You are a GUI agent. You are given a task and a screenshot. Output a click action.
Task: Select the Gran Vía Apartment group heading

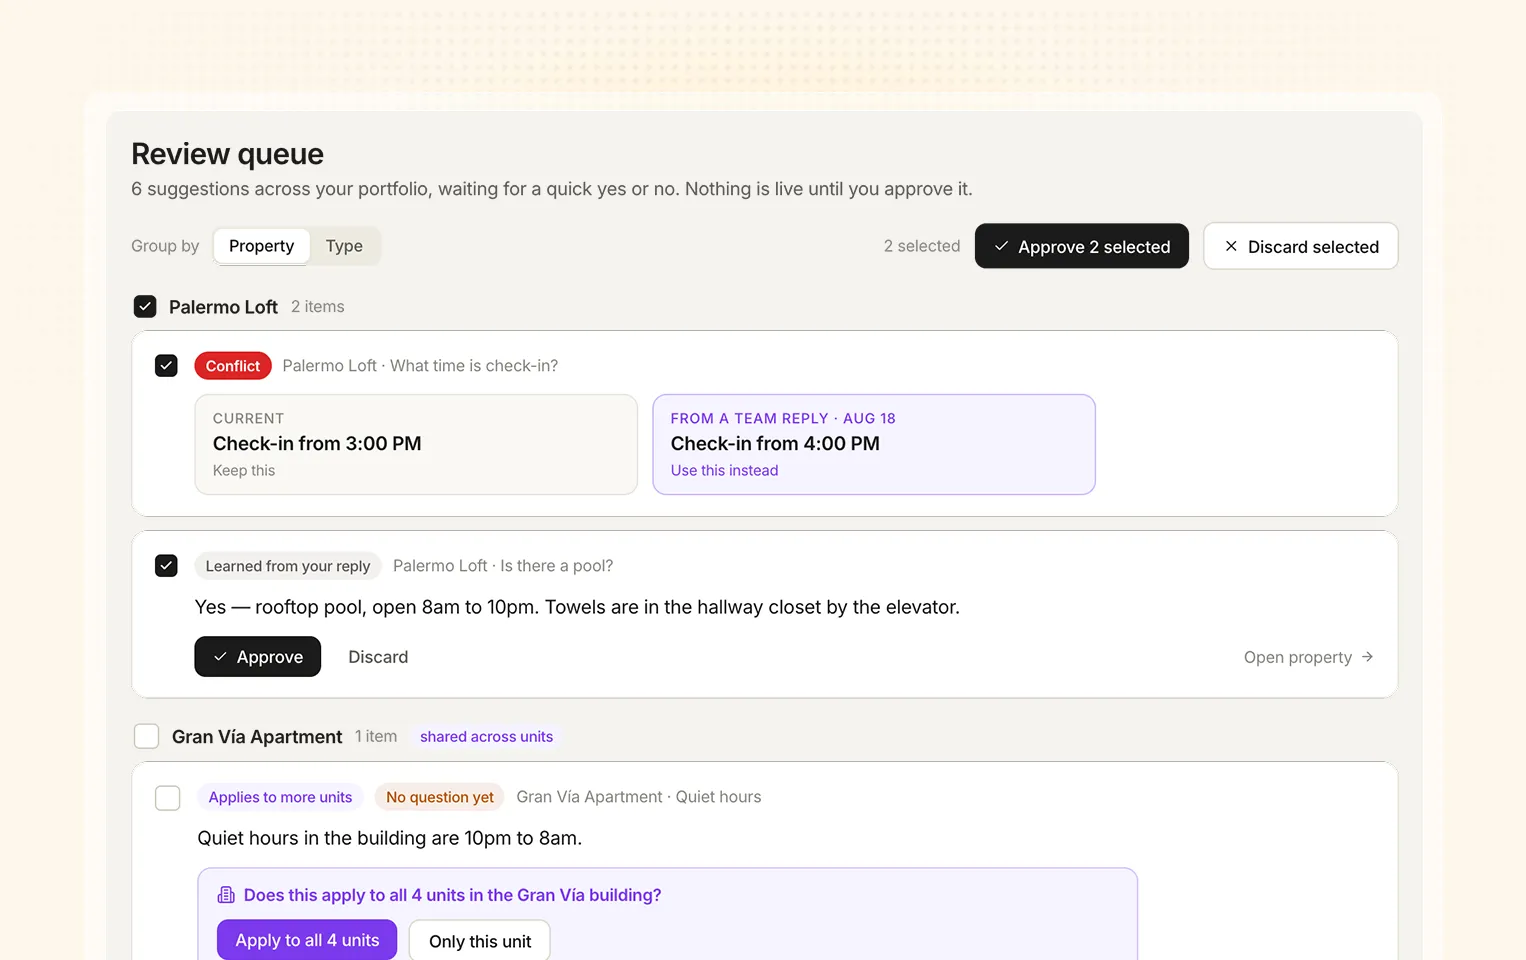[x=257, y=737]
